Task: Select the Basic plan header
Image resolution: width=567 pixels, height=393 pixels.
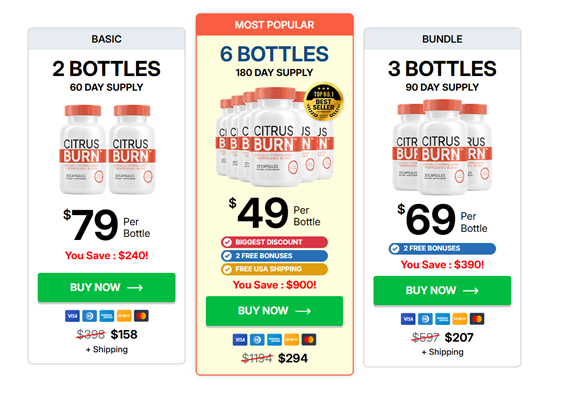Action: click(107, 39)
